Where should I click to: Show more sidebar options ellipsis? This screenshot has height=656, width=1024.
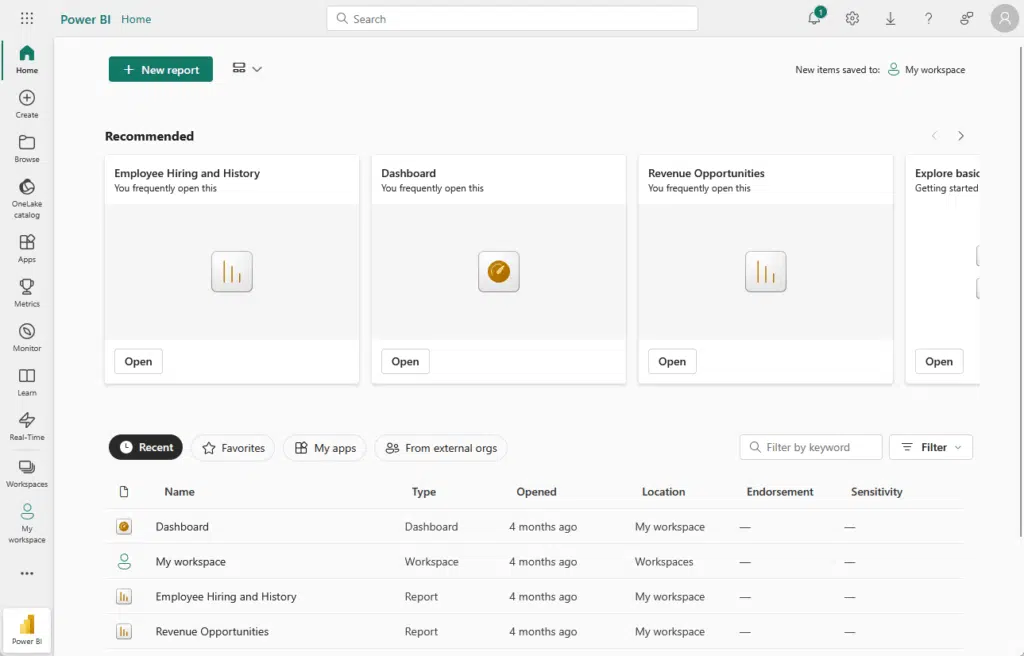tap(27, 573)
